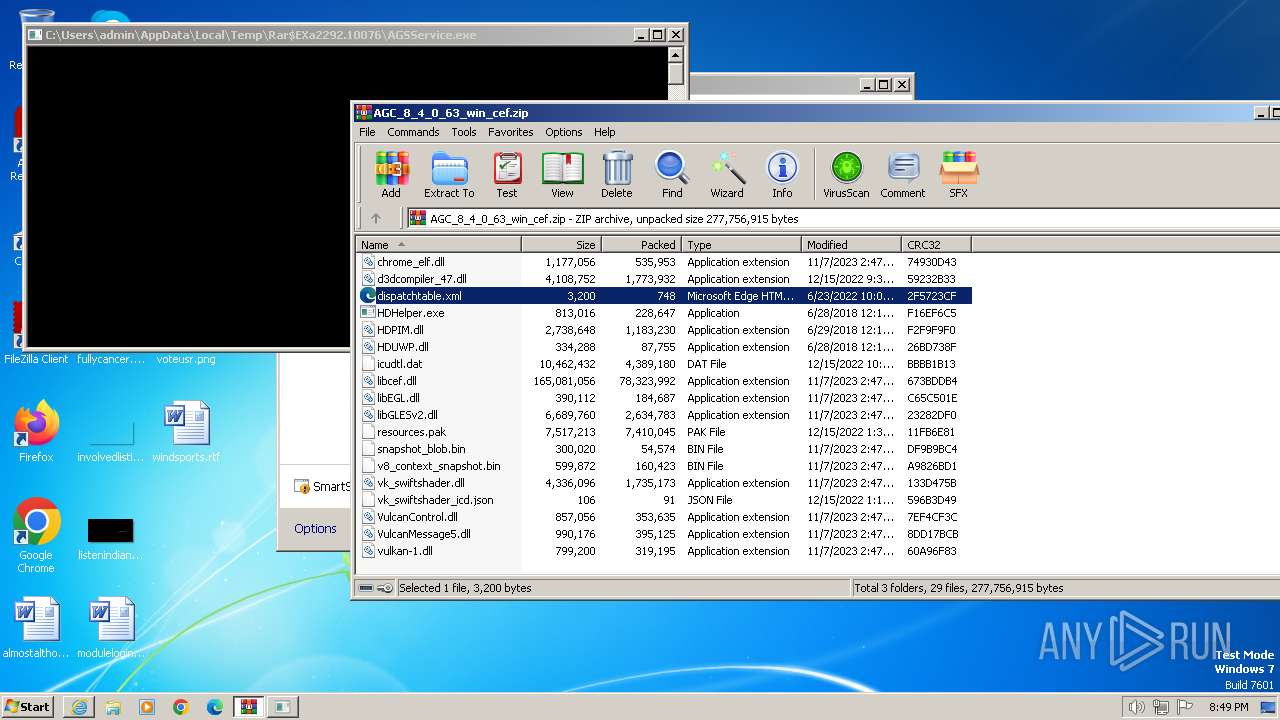This screenshot has height=720, width=1280.
Task: Sort files by Packed column header
Action: (x=641, y=244)
